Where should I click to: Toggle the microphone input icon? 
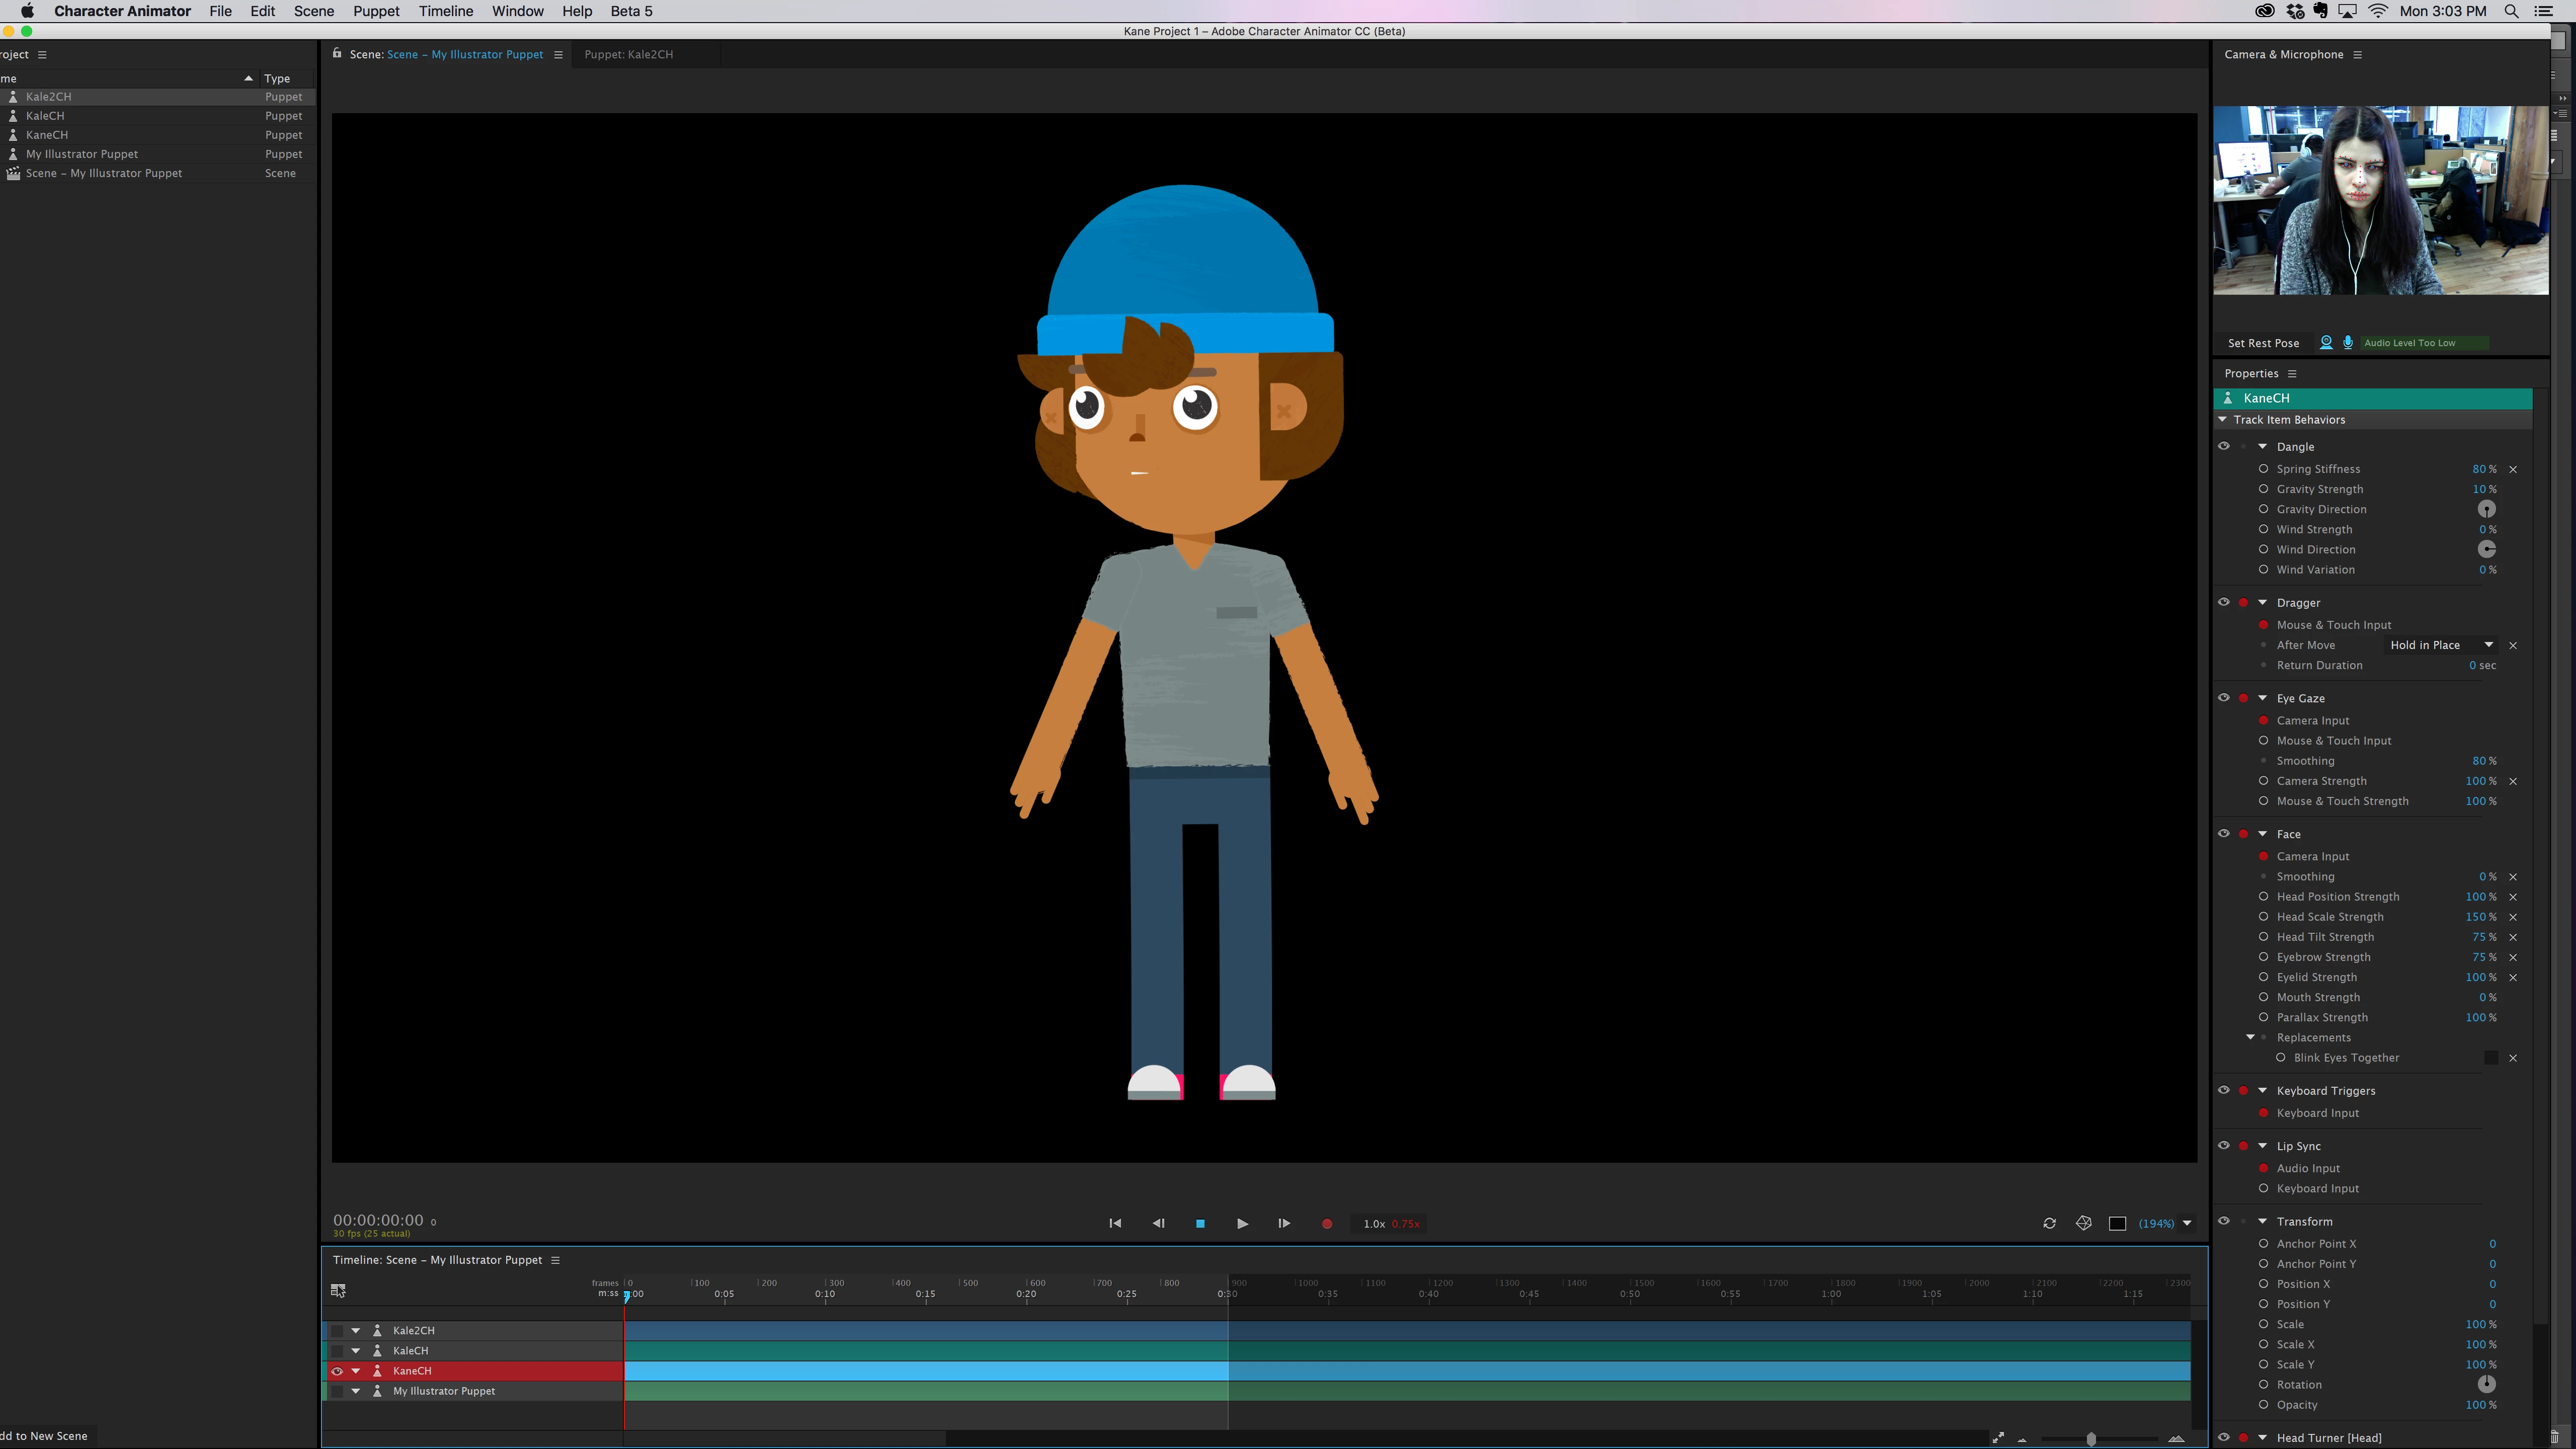point(2348,343)
